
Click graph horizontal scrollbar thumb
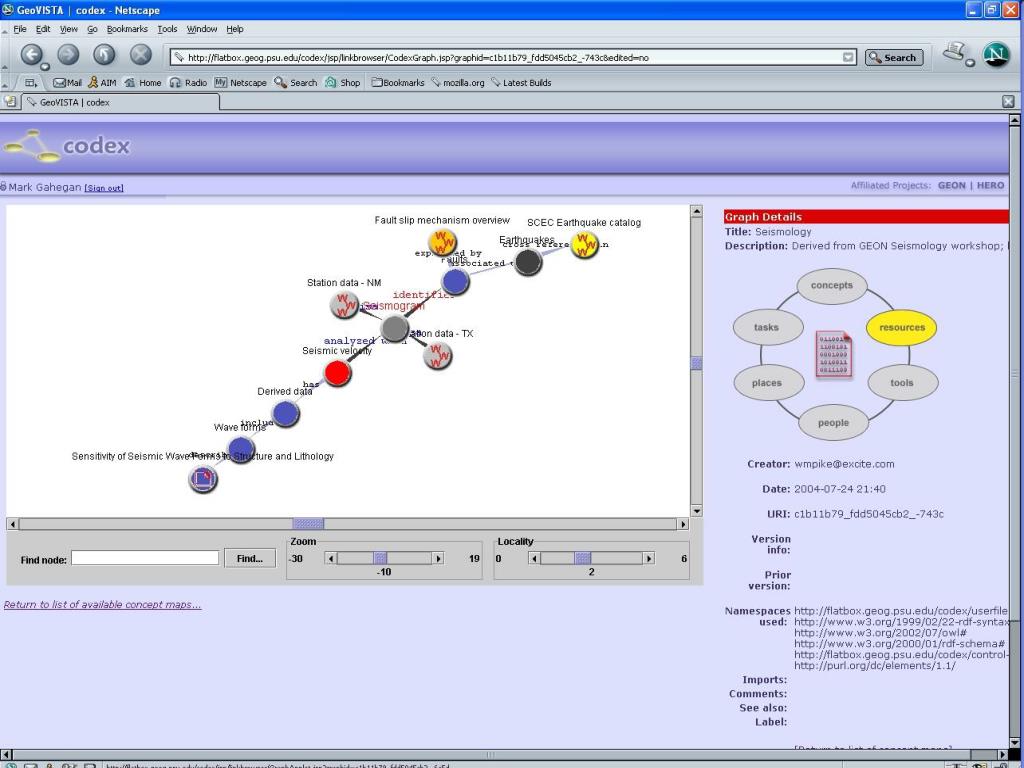(x=308, y=524)
